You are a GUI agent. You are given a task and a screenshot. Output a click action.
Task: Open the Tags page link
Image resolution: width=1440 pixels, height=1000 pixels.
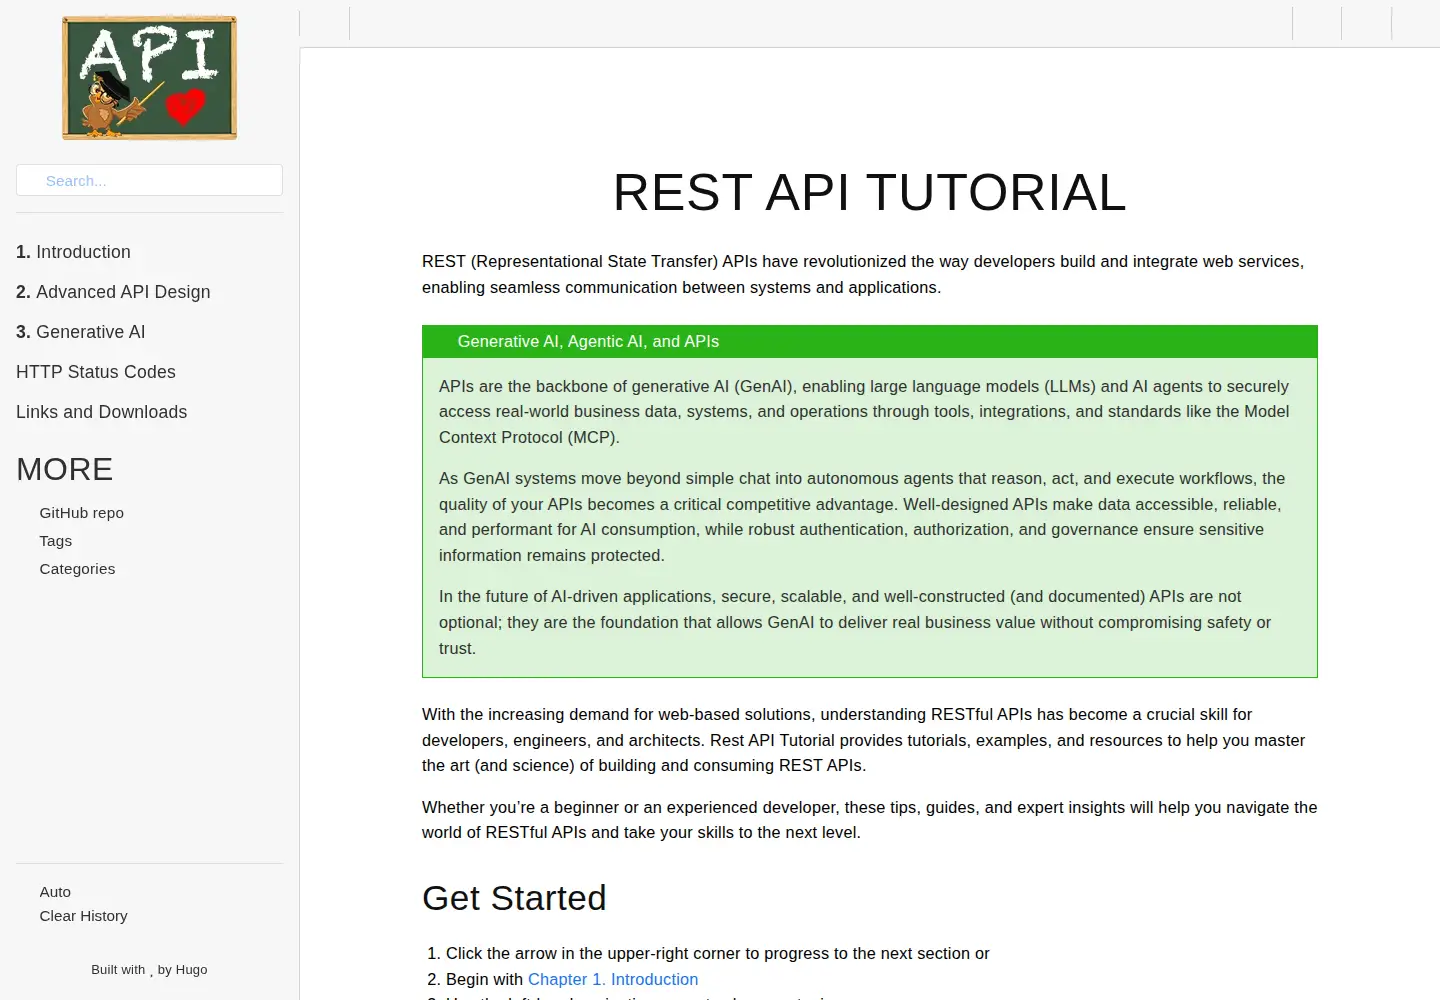55,541
